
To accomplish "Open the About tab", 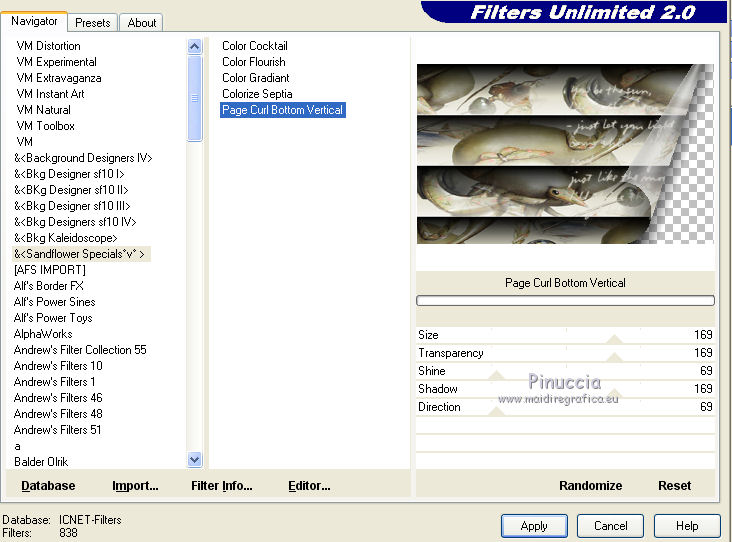I will 141,22.
